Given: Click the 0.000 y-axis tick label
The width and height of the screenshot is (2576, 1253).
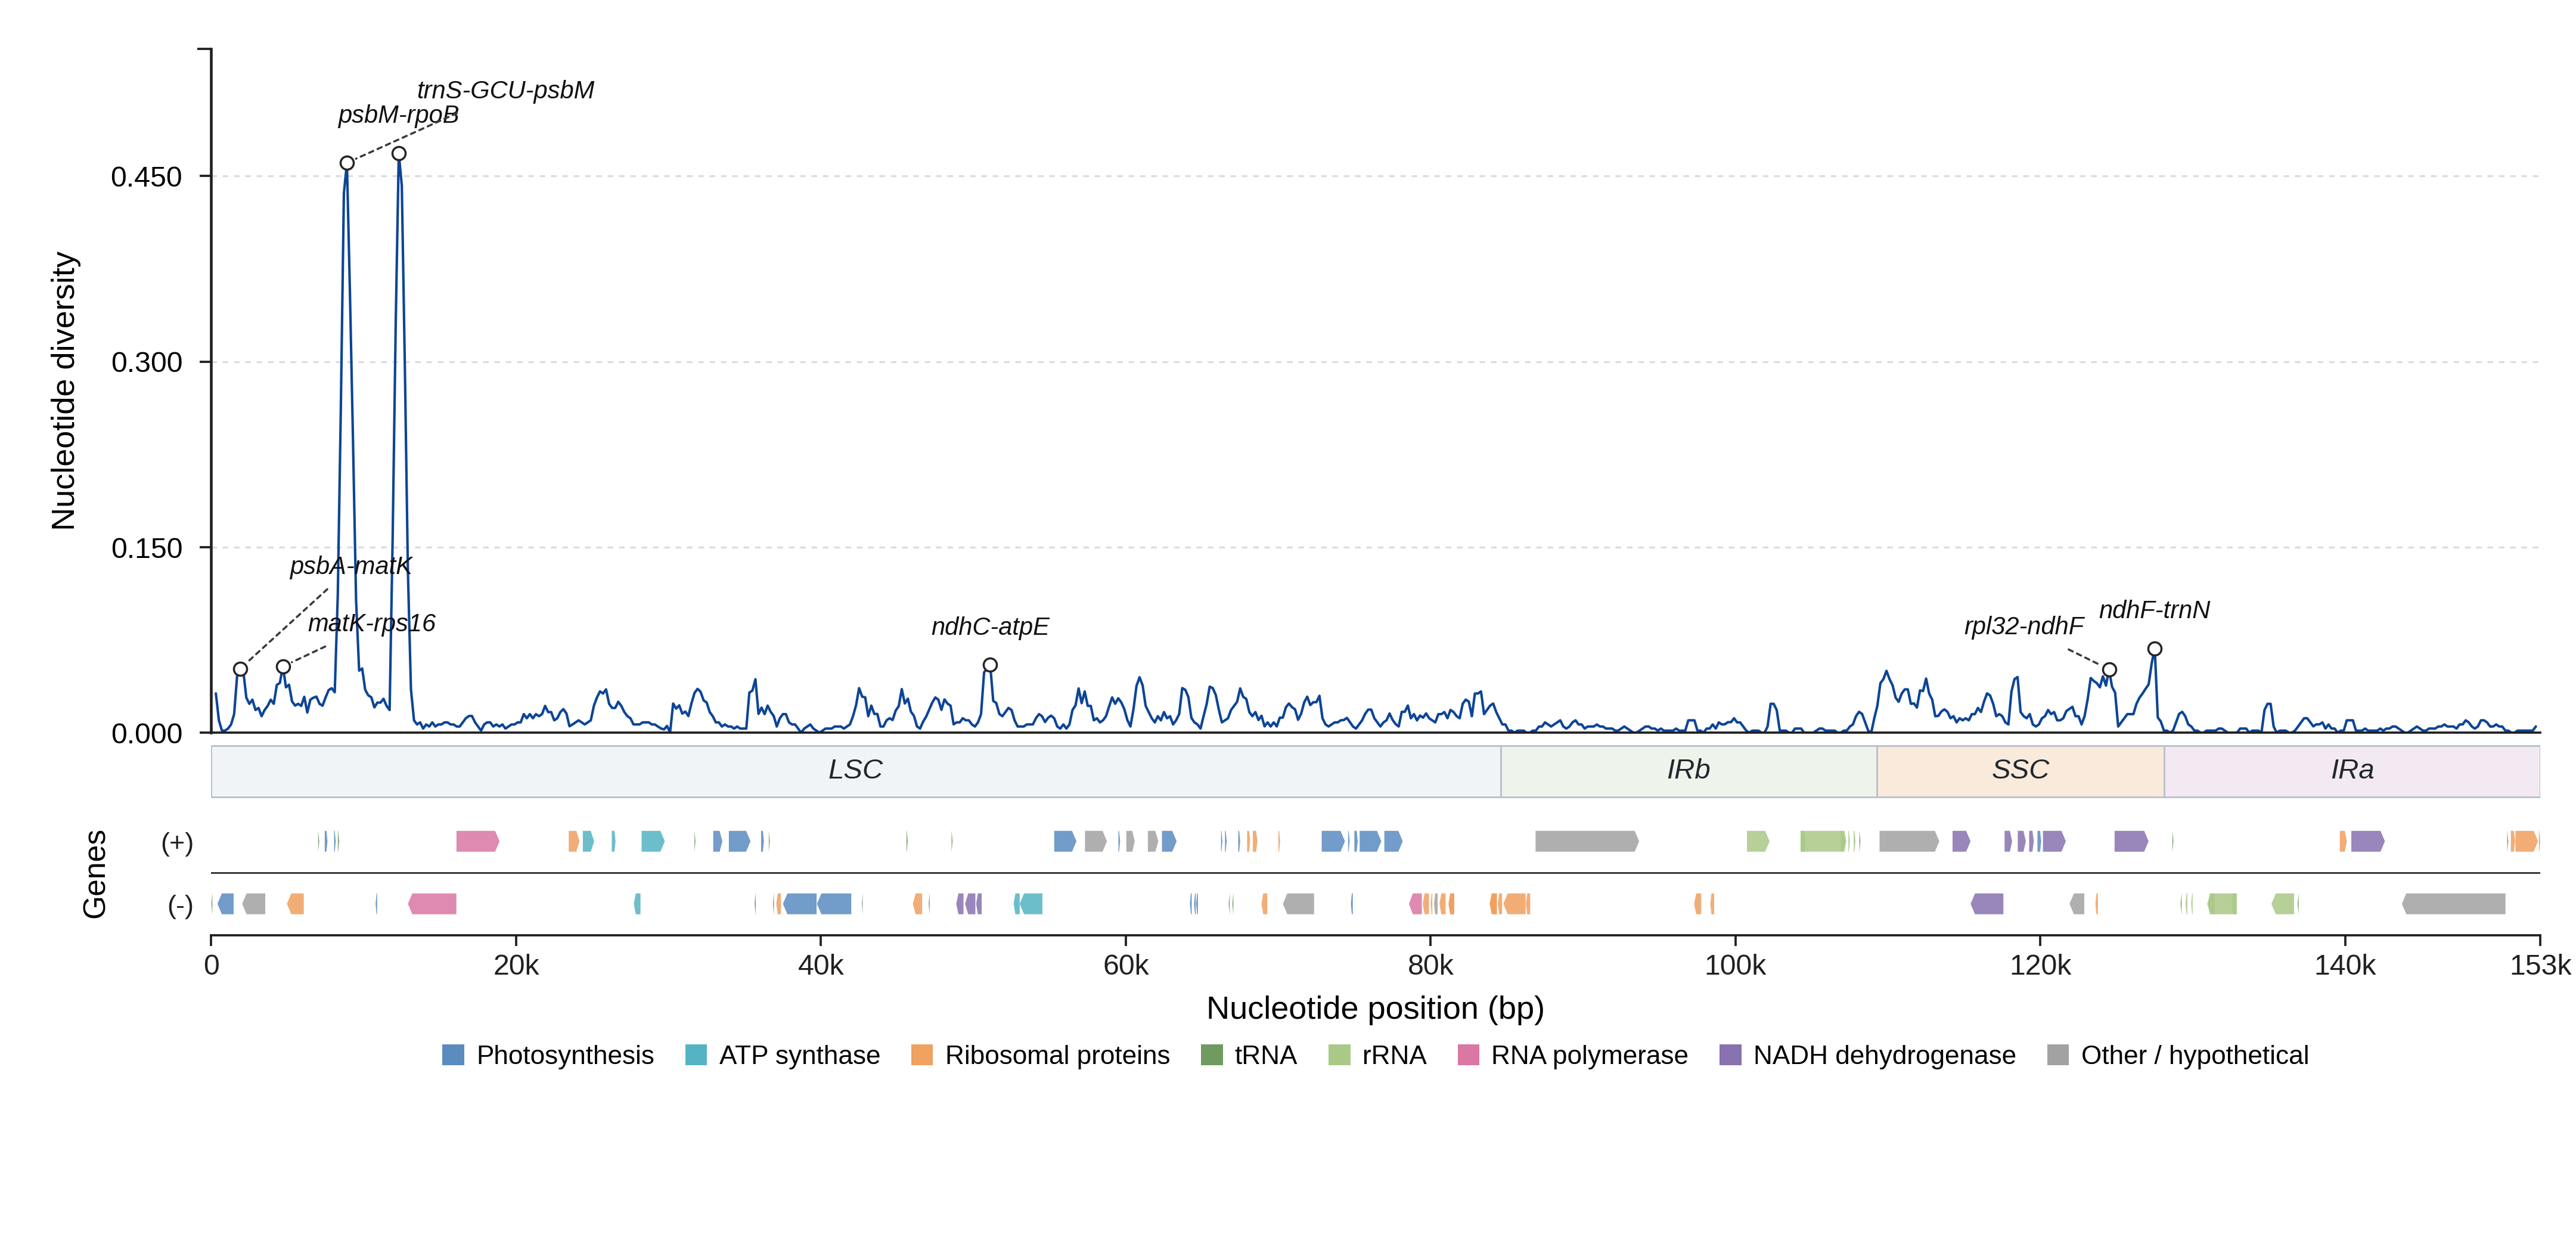Looking at the screenshot, I should [x=146, y=734].
